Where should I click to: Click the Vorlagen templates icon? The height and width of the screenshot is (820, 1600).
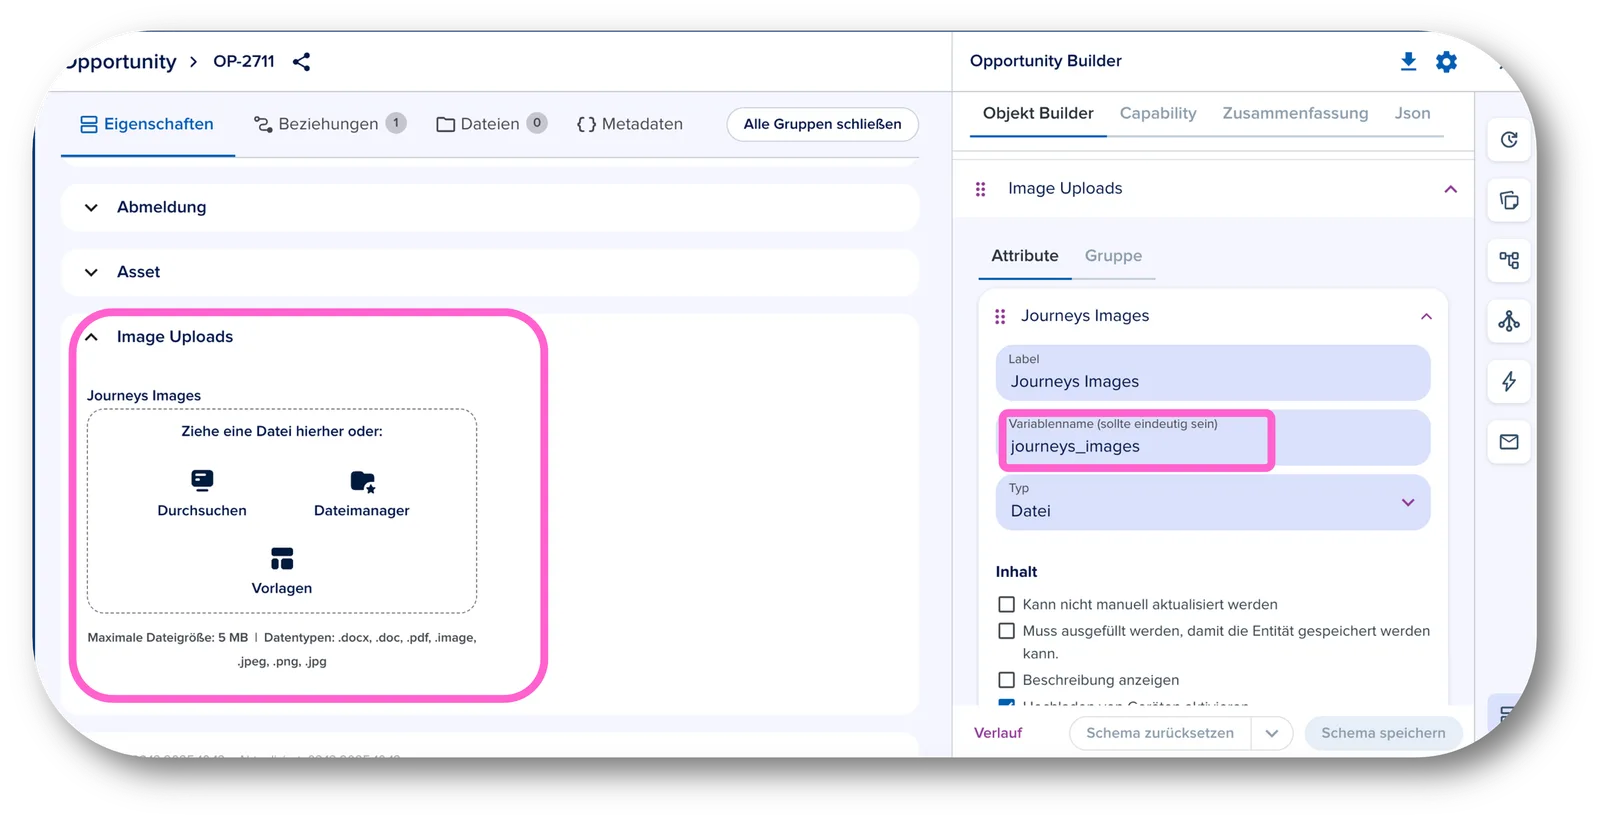tap(282, 558)
